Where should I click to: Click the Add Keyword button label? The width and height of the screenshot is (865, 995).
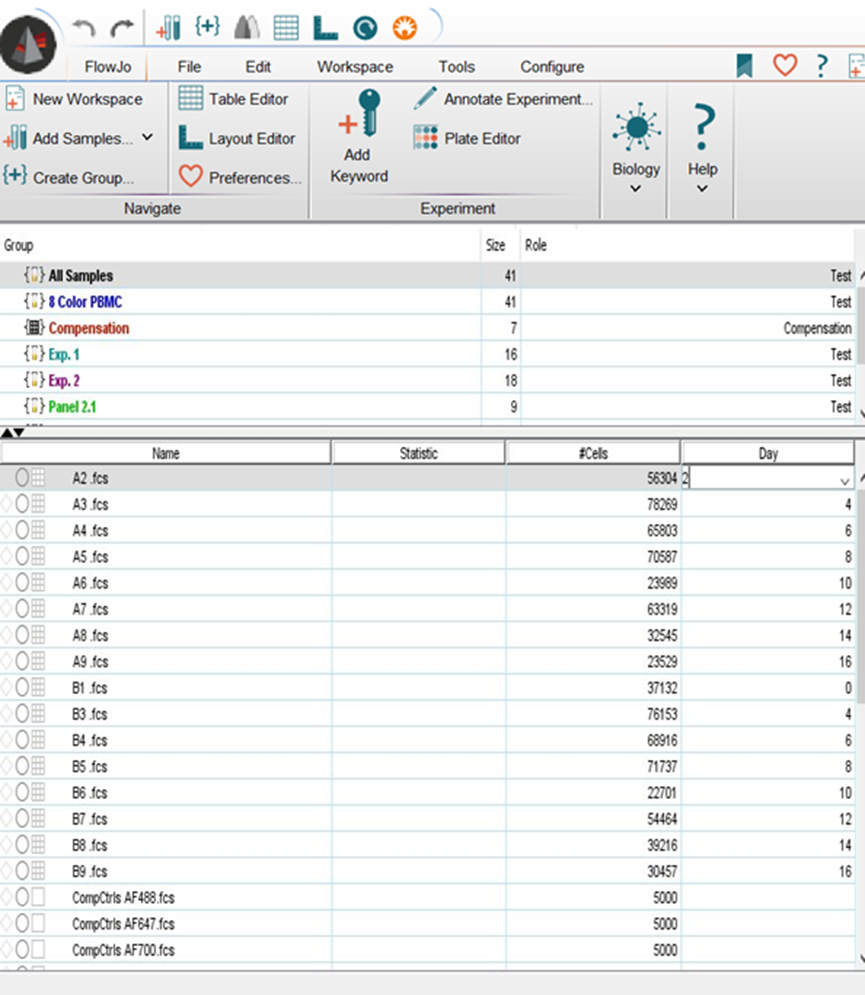(x=359, y=166)
